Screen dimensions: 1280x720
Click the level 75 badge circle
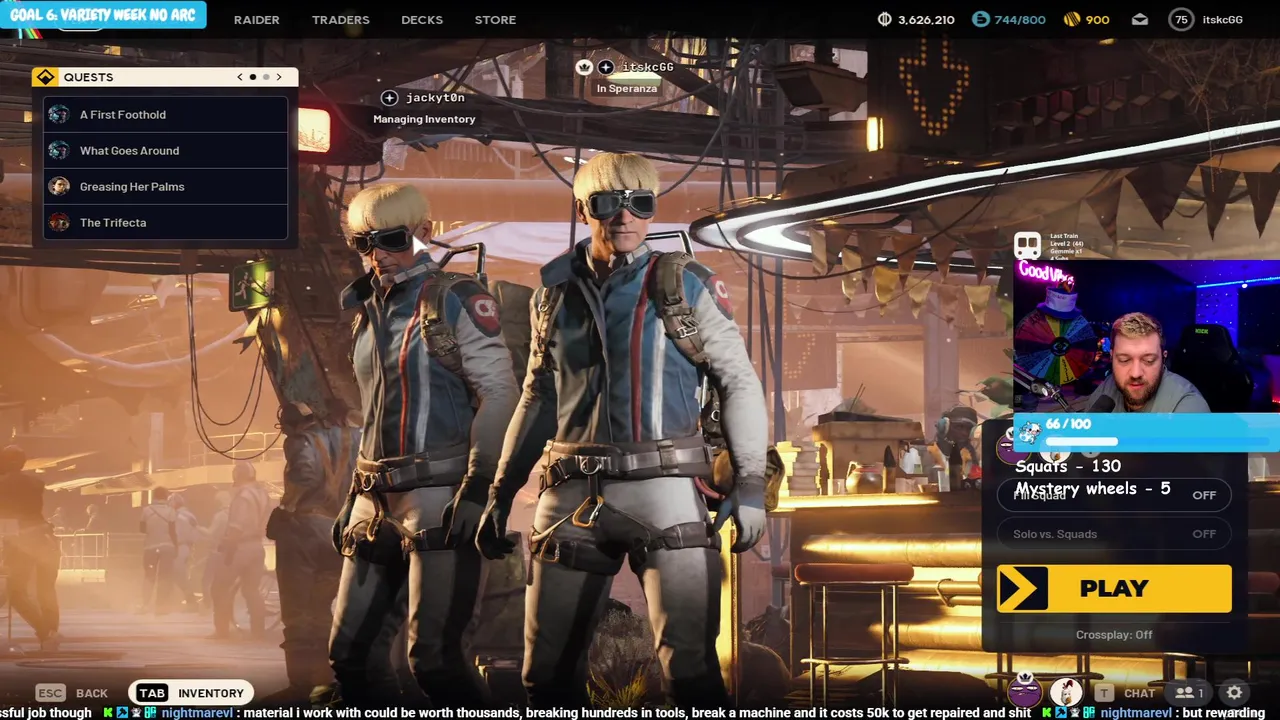pyautogui.click(x=1182, y=20)
